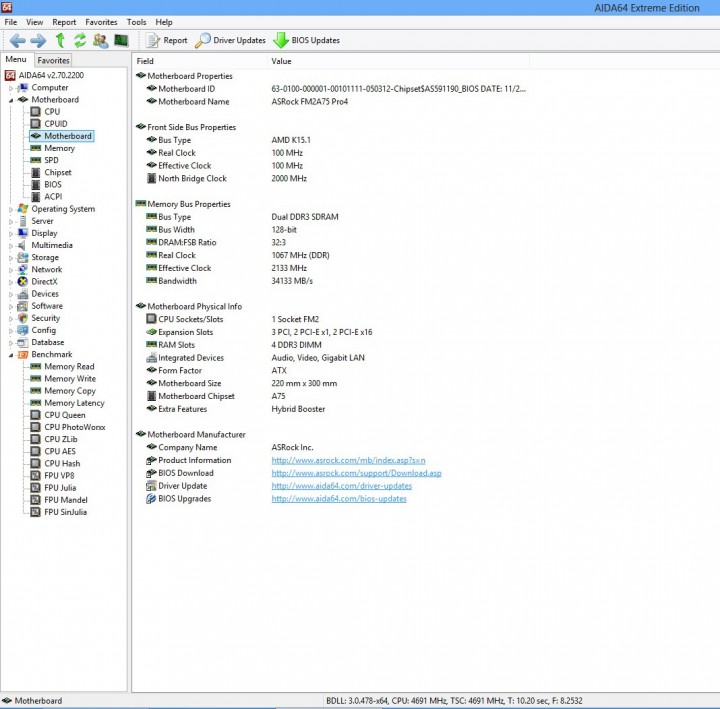Open the users management toolbar icon
Screen dimensions: 720x709
pyautogui.click(x=101, y=40)
